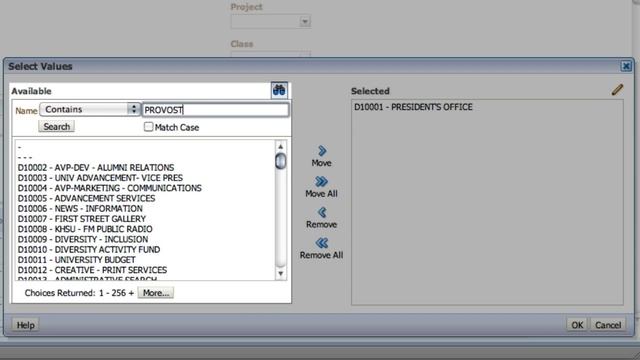Click the Move label text
Viewport: 640px width, 360px height.
click(322, 163)
